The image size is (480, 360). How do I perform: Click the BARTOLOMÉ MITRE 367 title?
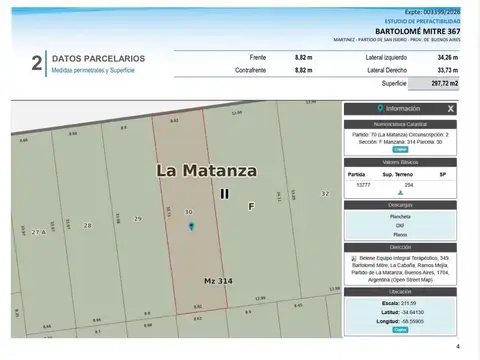[x=418, y=31]
